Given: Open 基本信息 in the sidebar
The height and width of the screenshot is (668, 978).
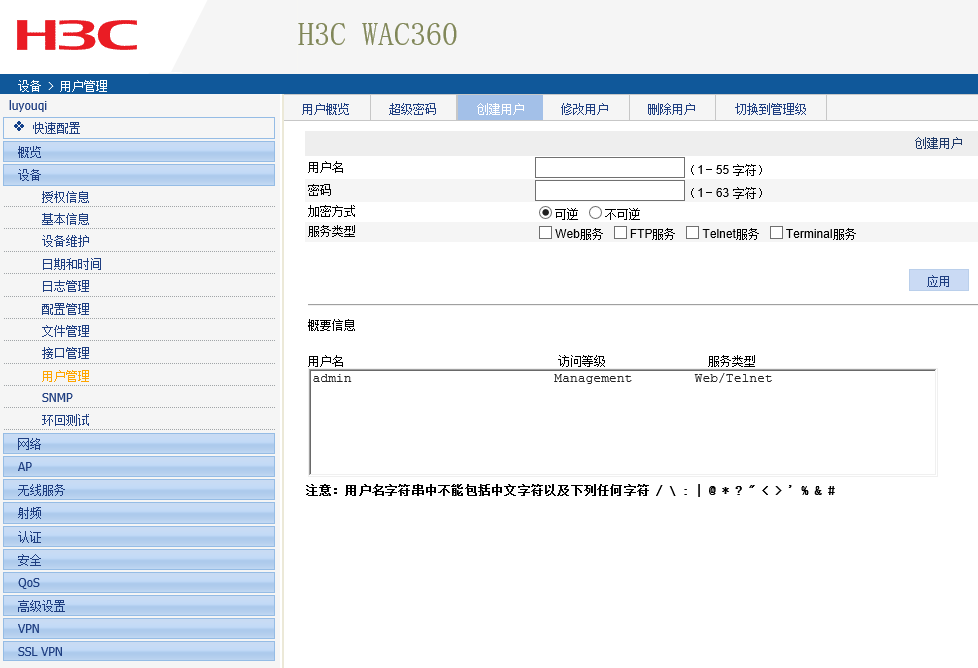Looking at the screenshot, I should click(x=65, y=219).
